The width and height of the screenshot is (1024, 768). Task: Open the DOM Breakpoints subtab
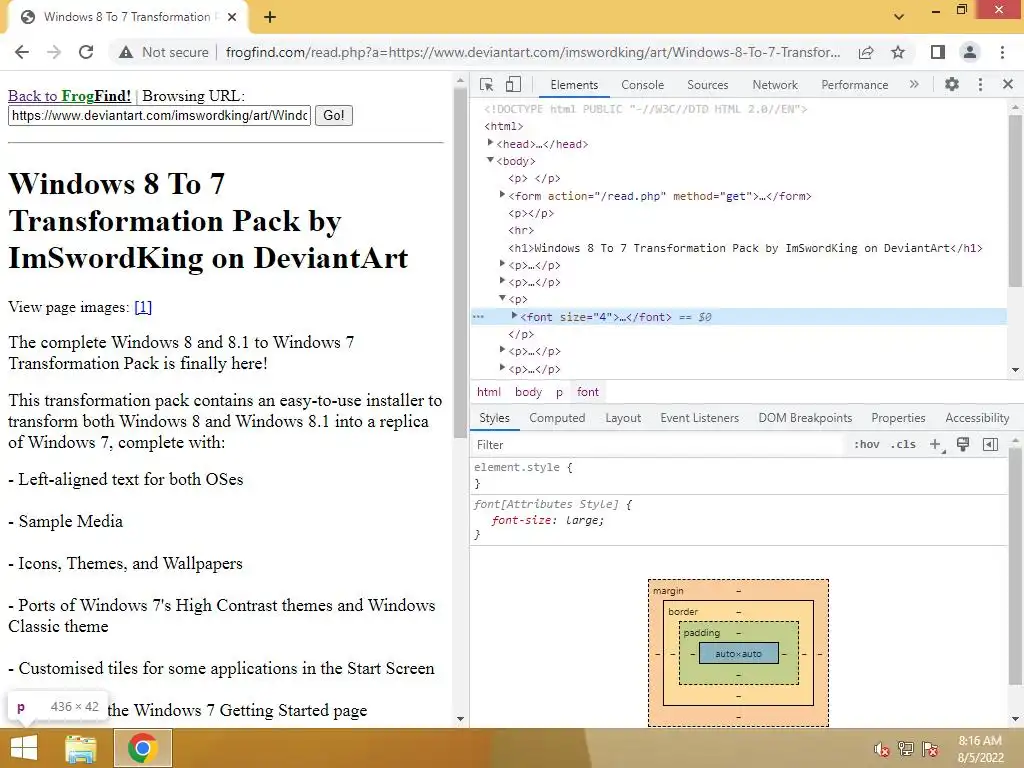coord(805,418)
